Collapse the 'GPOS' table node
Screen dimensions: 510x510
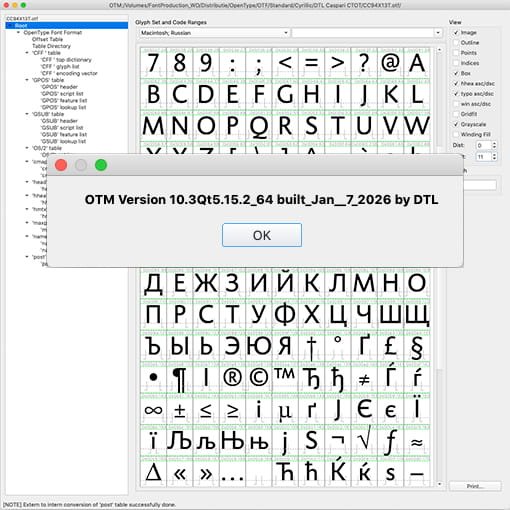[x=27, y=80]
